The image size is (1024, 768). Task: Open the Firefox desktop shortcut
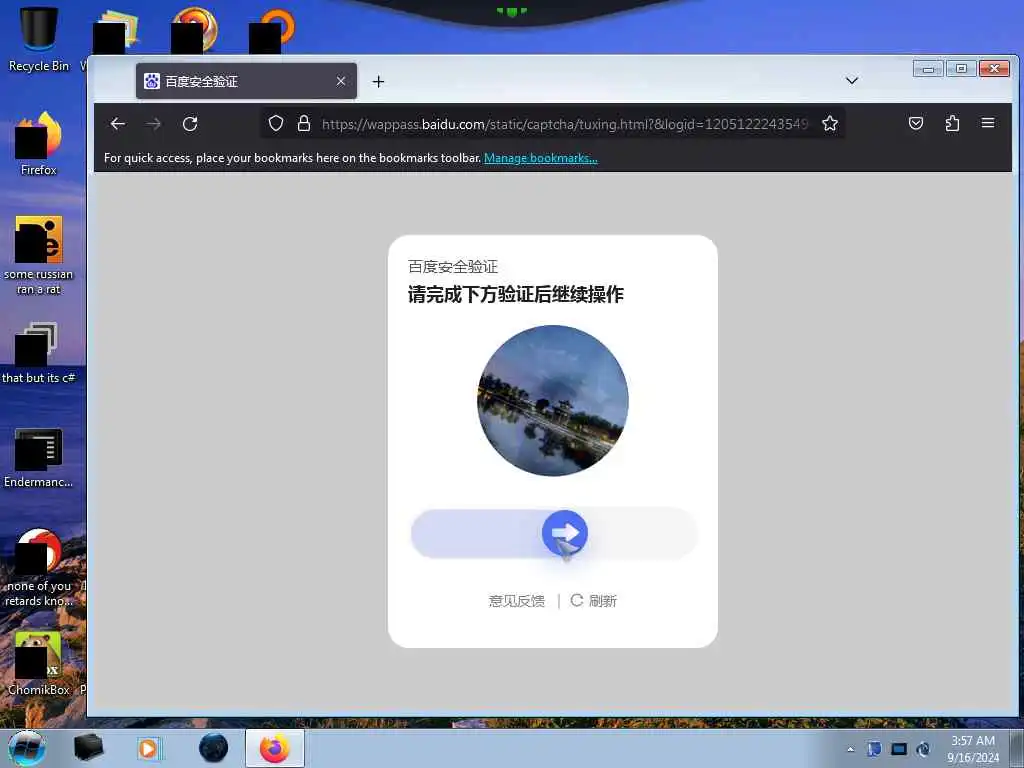coord(39,143)
